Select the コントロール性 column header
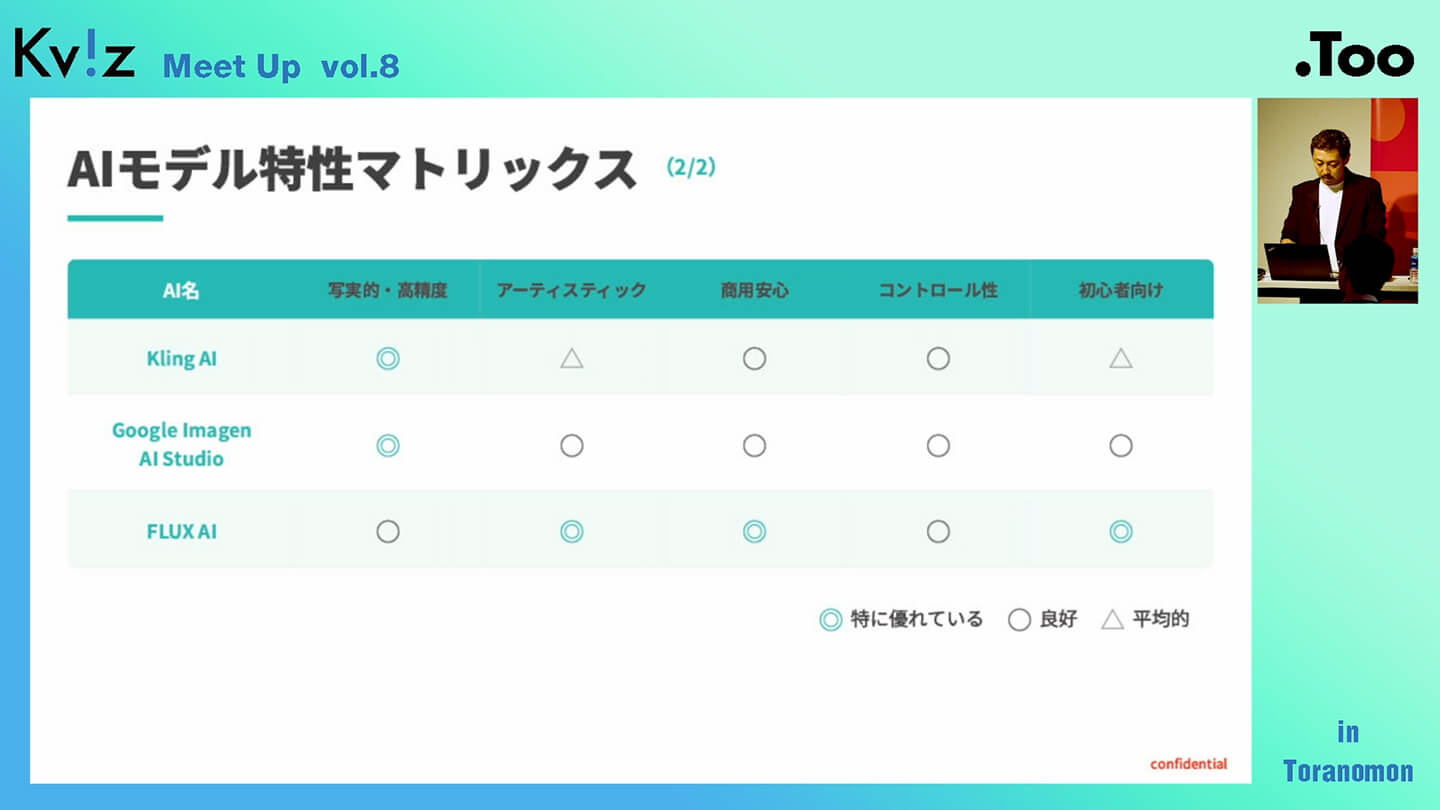The width and height of the screenshot is (1440, 810). (938, 291)
